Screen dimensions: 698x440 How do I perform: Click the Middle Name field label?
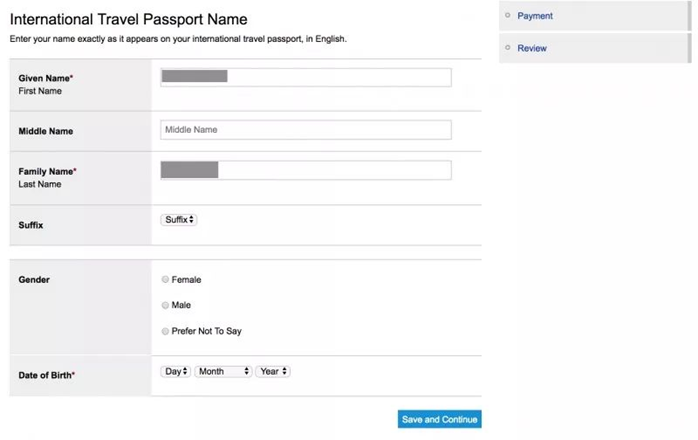click(46, 131)
